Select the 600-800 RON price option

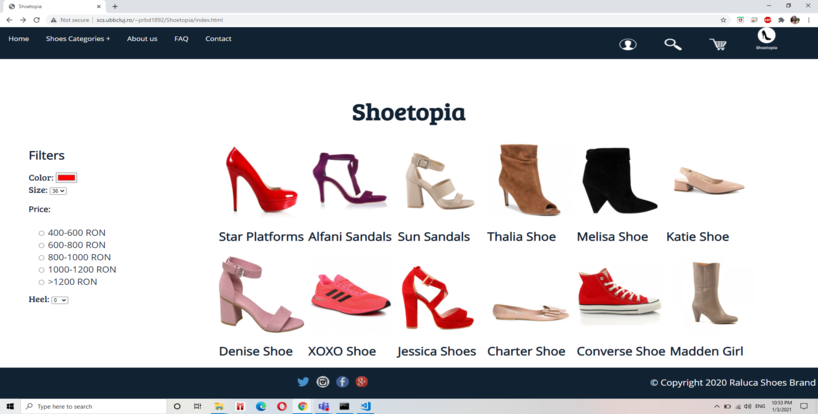(41, 245)
